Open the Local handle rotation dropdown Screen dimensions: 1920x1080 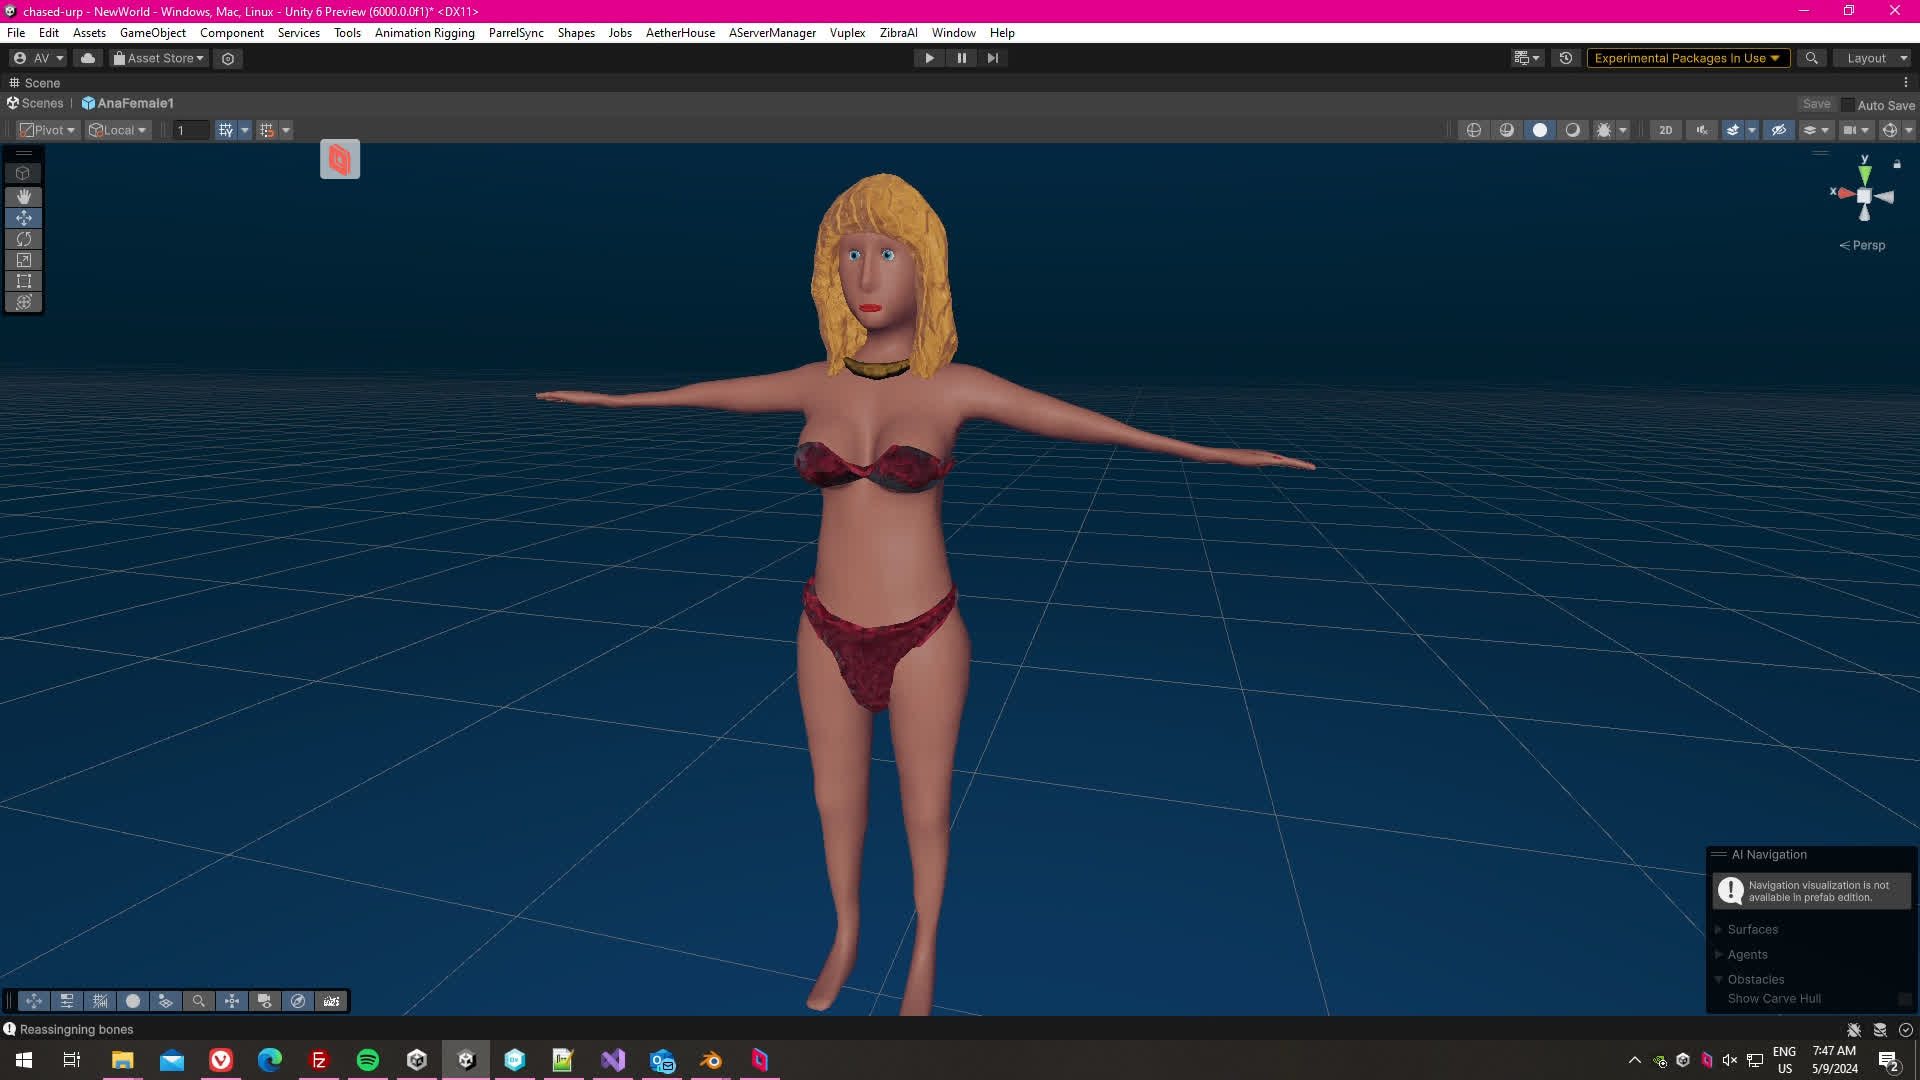coord(117,130)
